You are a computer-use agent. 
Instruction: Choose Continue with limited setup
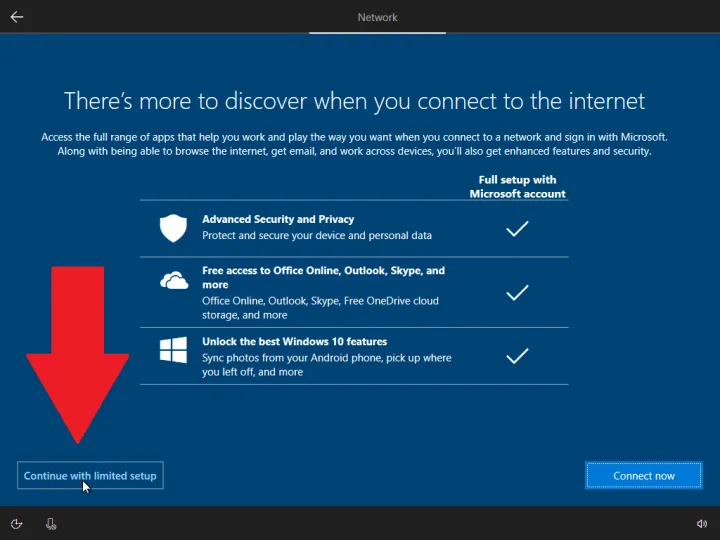(x=90, y=476)
